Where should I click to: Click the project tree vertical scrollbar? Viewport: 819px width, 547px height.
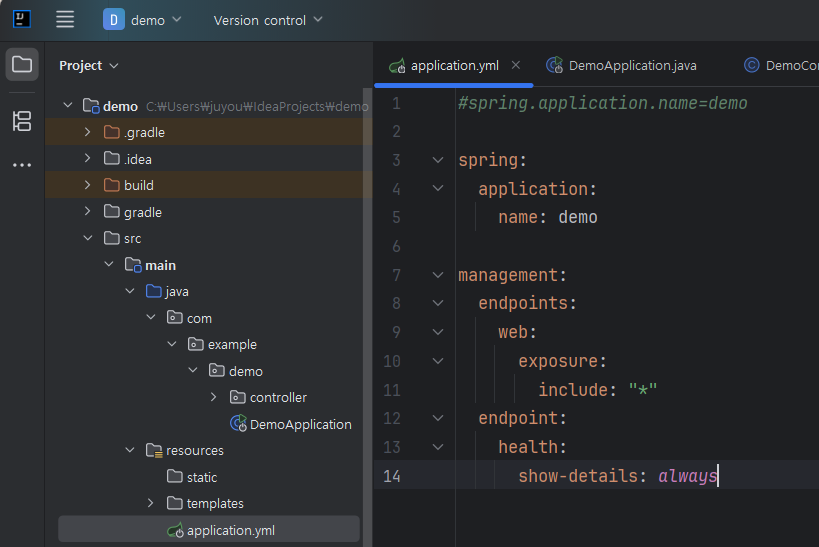click(x=368, y=313)
